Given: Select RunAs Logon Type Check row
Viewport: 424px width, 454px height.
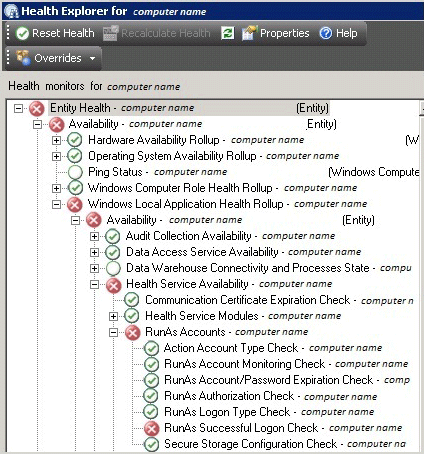Looking at the screenshot, I should [x=269, y=412].
